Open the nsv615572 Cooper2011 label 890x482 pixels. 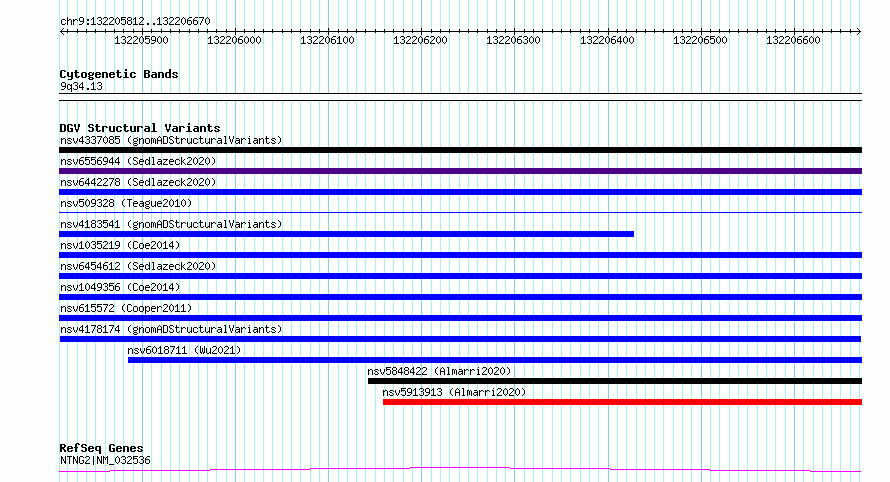pyautogui.click(x=126, y=308)
